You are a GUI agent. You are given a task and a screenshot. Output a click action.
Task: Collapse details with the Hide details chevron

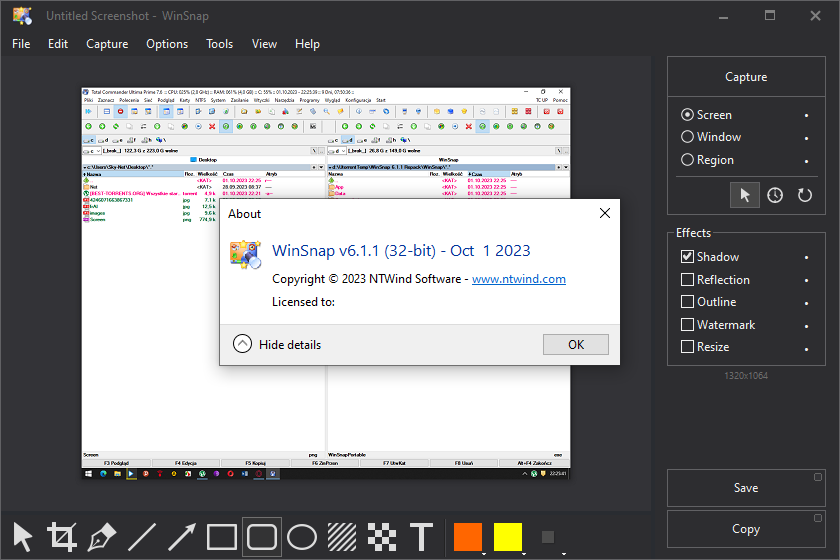(242, 344)
